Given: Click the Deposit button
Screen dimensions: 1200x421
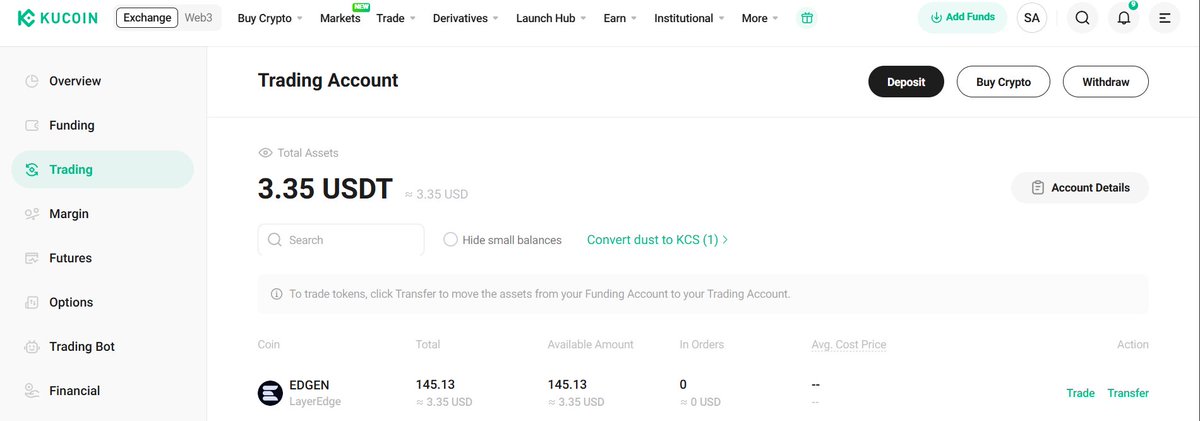Looking at the screenshot, I should click(x=906, y=82).
